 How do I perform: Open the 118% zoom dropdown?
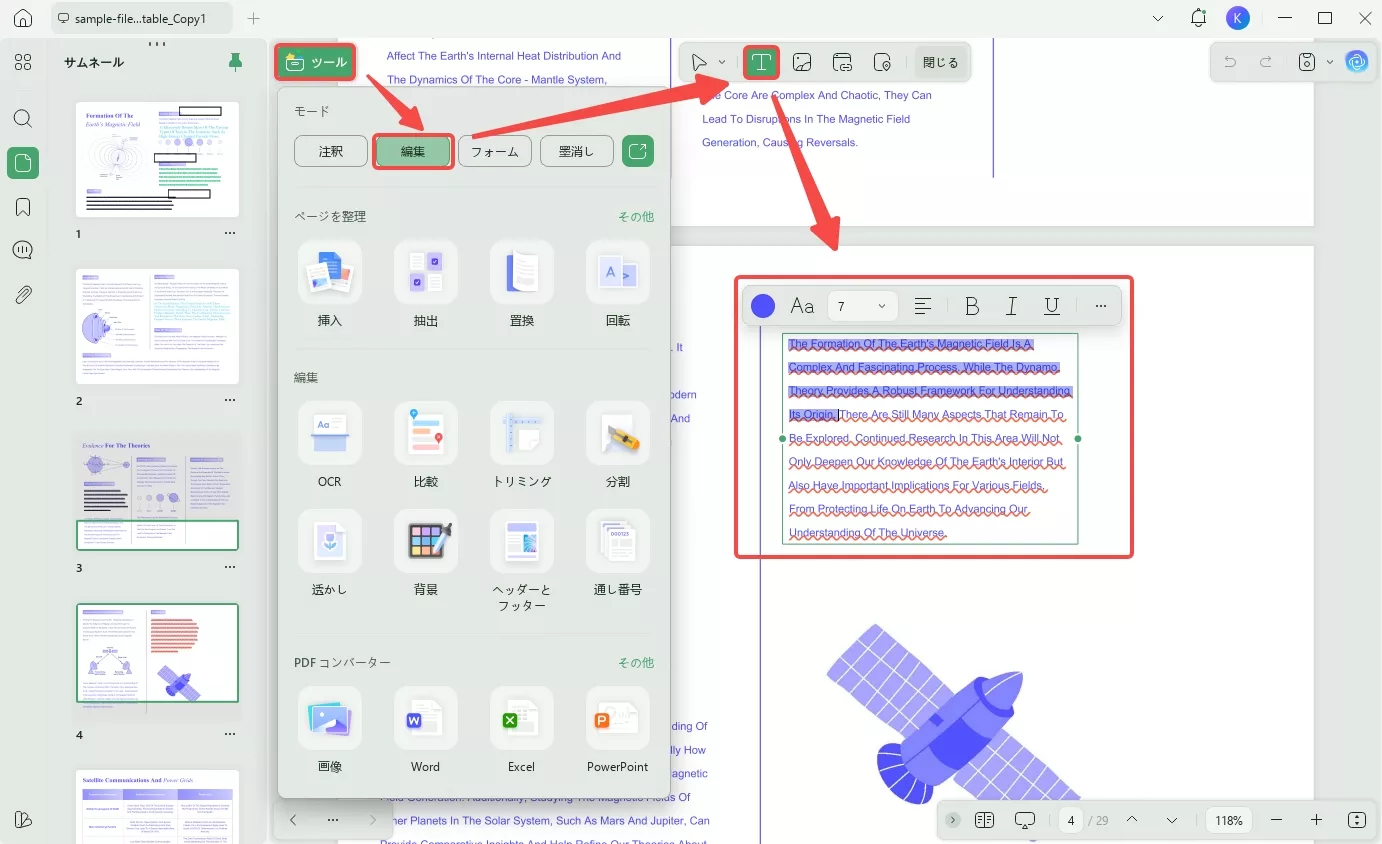[x=1229, y=820]
